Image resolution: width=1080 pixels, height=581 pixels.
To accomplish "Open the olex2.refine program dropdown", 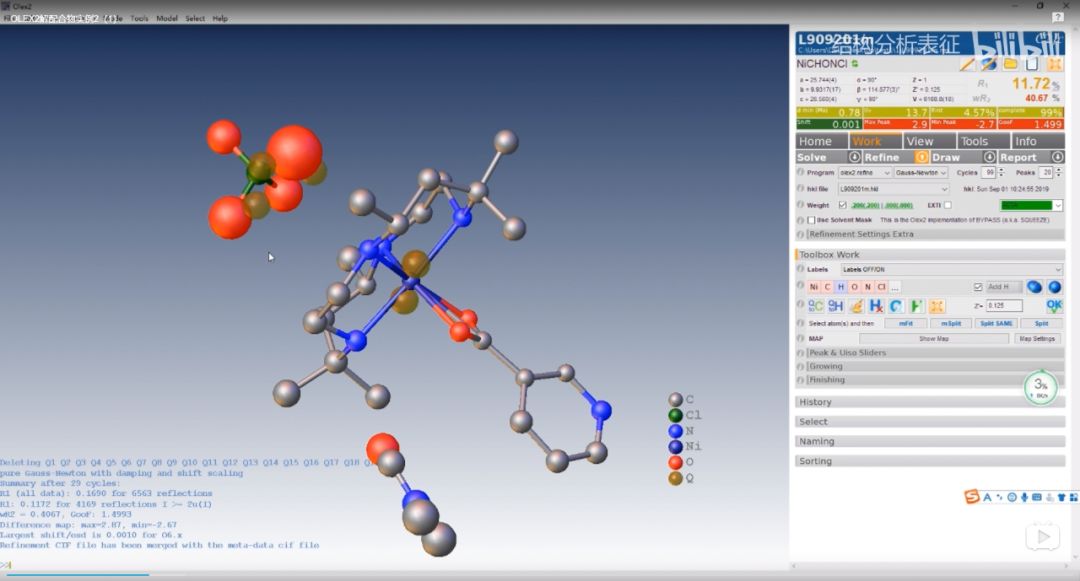I will [864, 173].
